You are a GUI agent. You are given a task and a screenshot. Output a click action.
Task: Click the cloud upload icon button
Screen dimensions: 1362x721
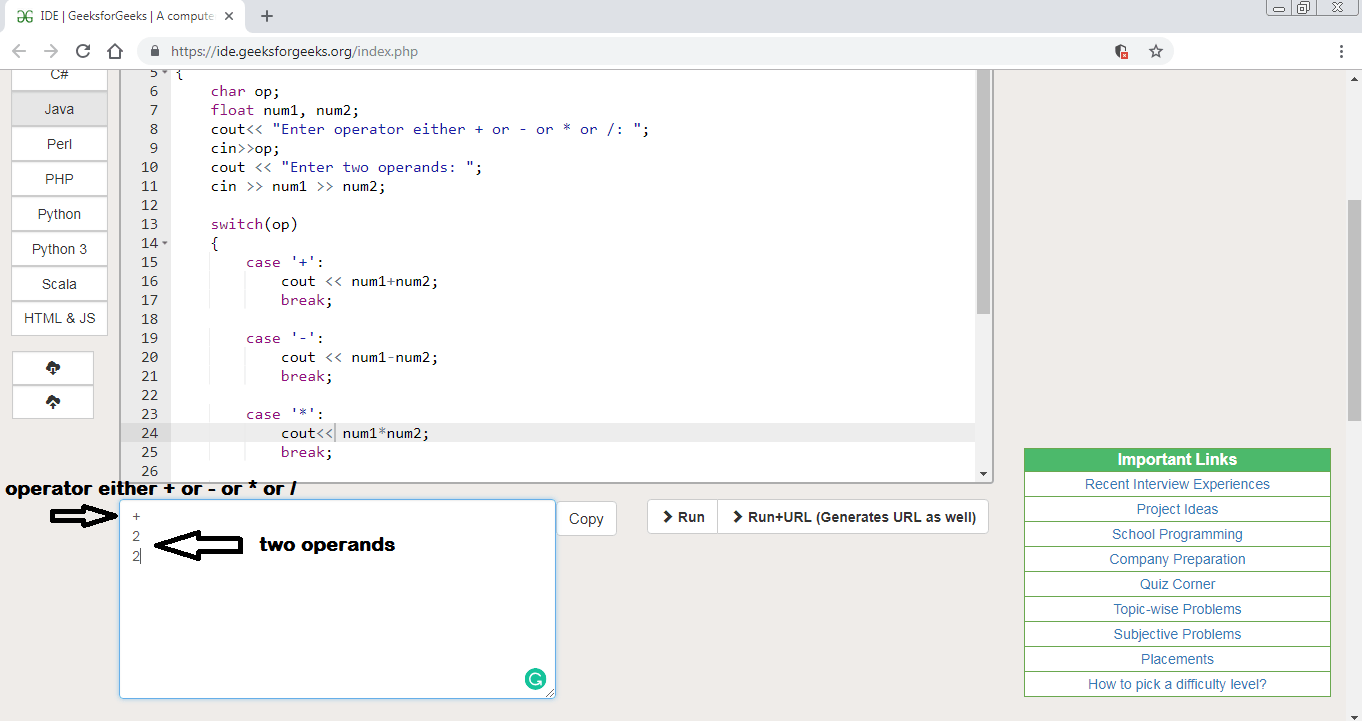[53, 402]
